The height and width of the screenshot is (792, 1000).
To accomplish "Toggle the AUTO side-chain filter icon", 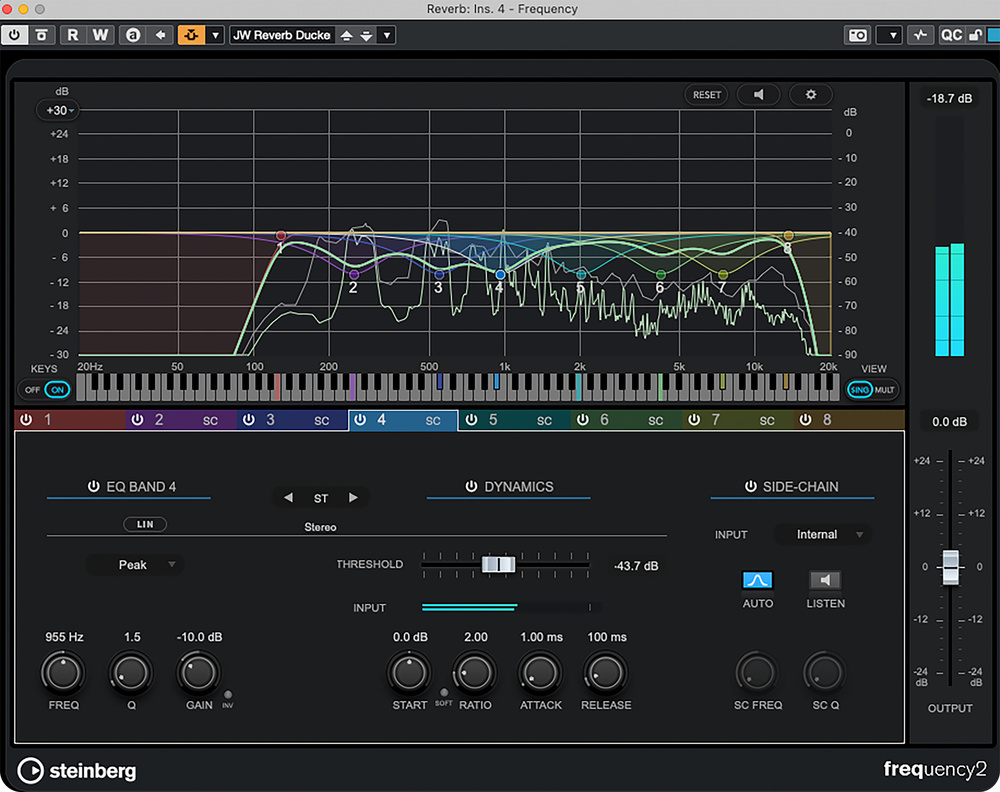I will [x=757, y=580].
